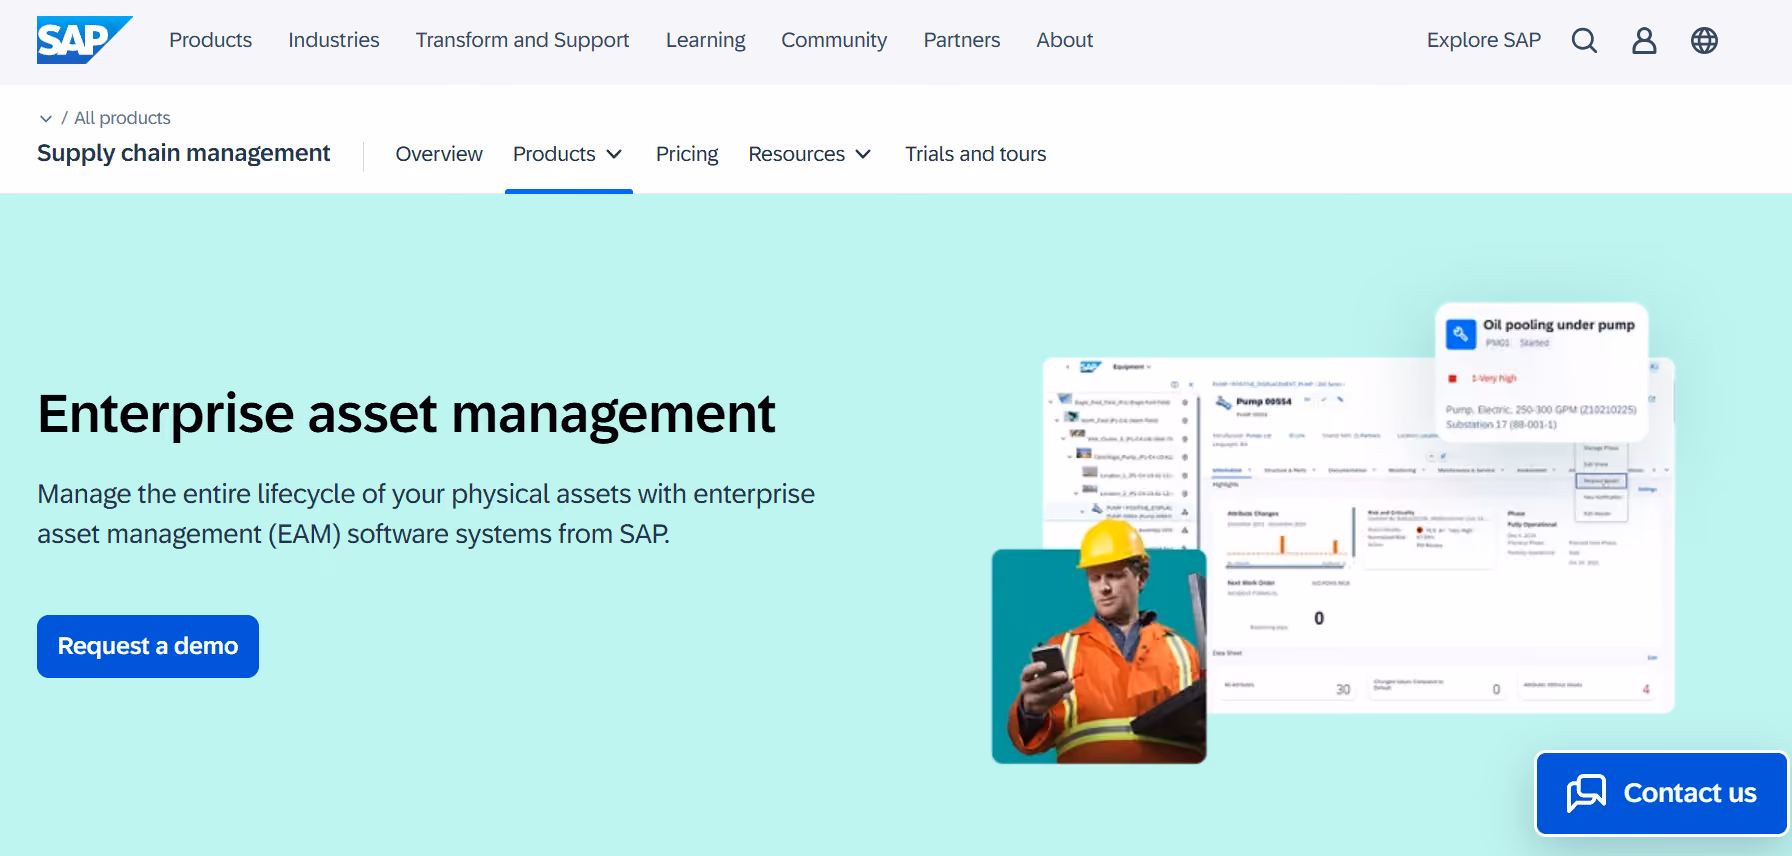Screen dimensions: 1792x856
Task: Open Trials and tours tab
Action: tap(976, 154)
